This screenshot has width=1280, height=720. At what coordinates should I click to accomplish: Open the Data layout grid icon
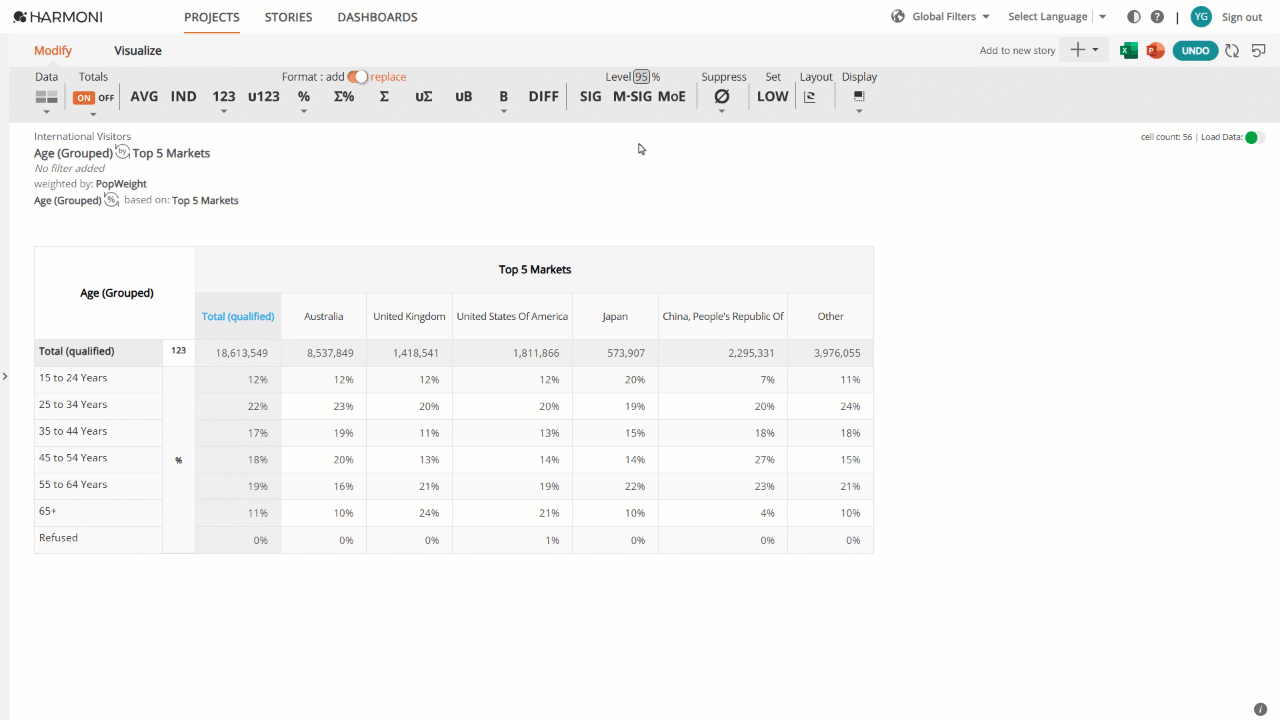tap(46, 97)
